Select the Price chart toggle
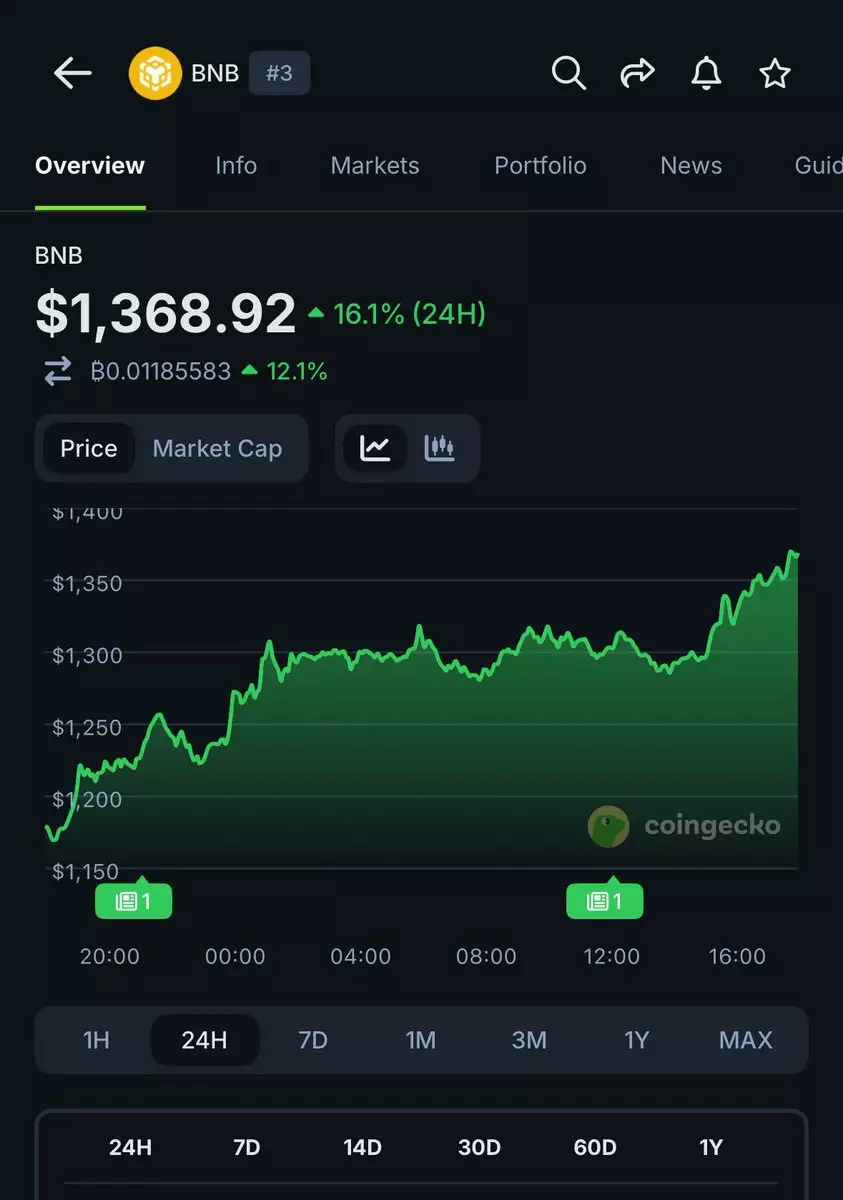Screen dimensions: 843x1200 tap(89, 449)
